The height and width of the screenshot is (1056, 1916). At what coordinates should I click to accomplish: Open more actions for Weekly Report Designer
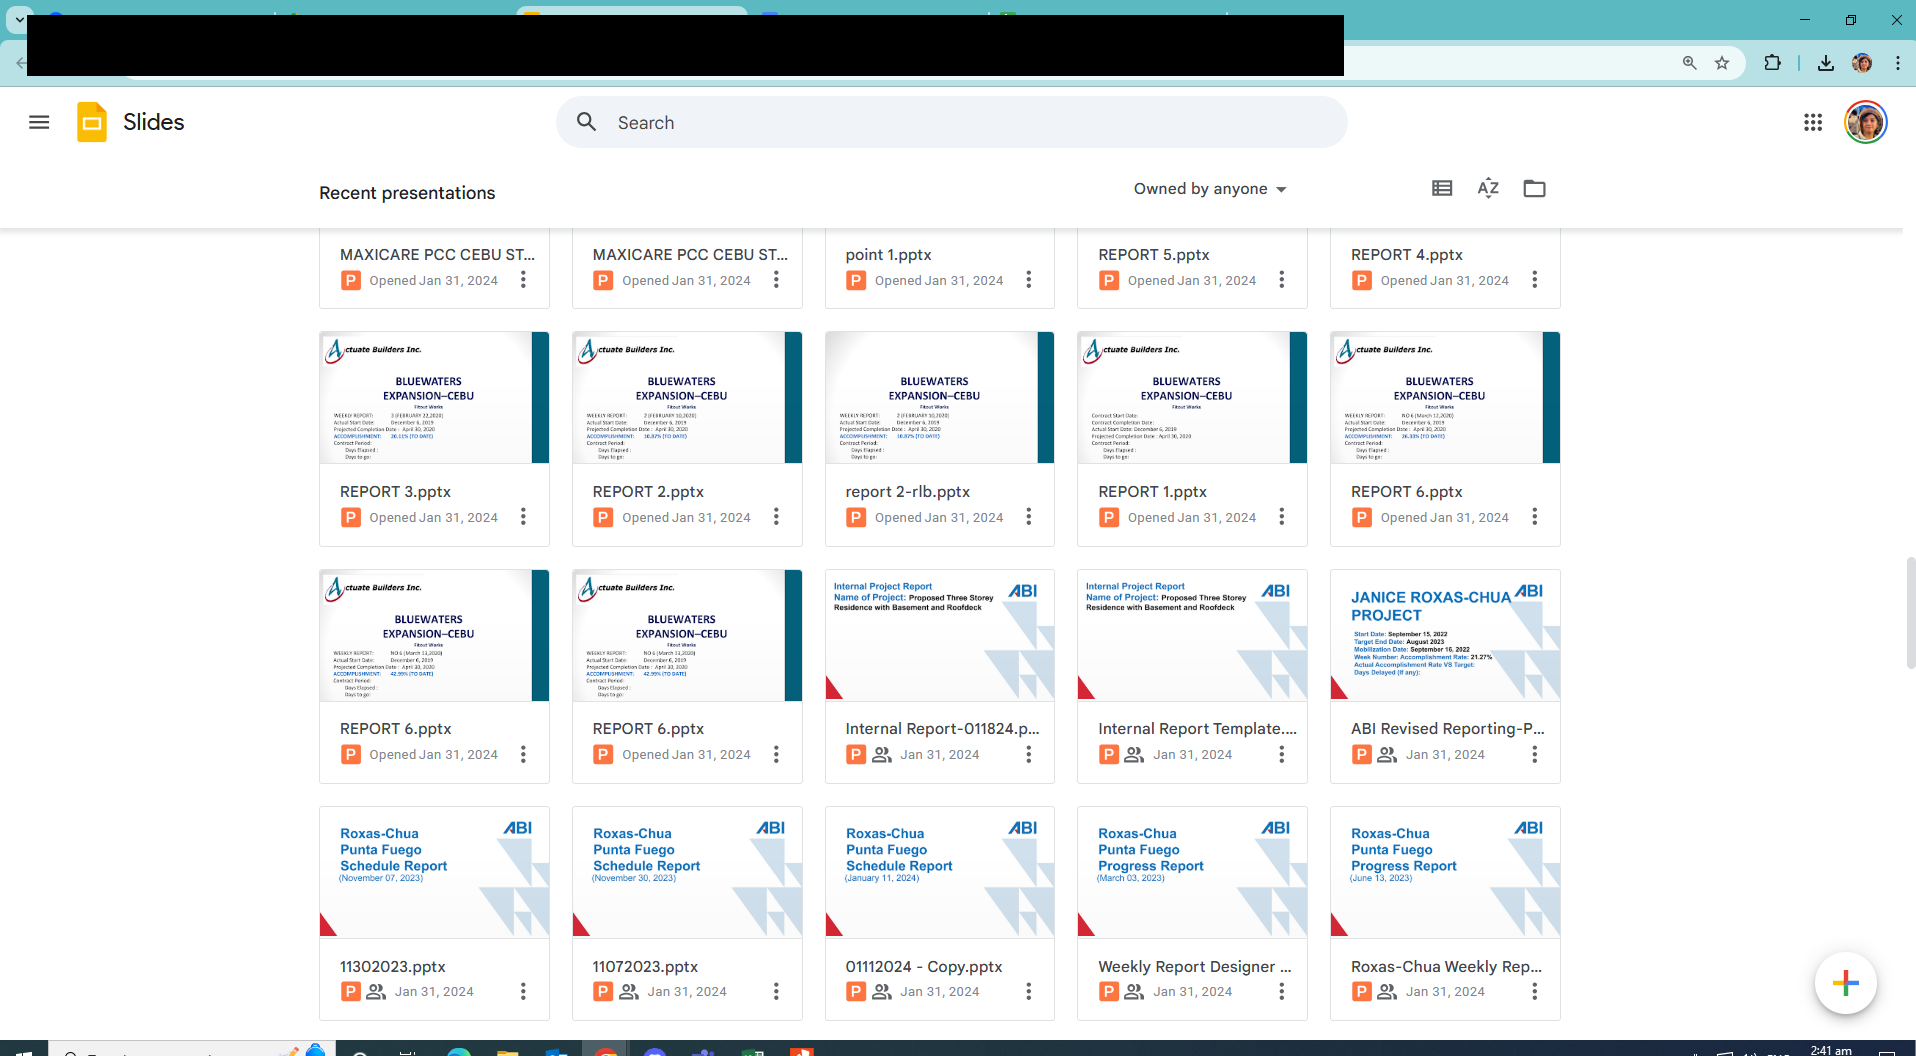click(x=1281, y=991)
